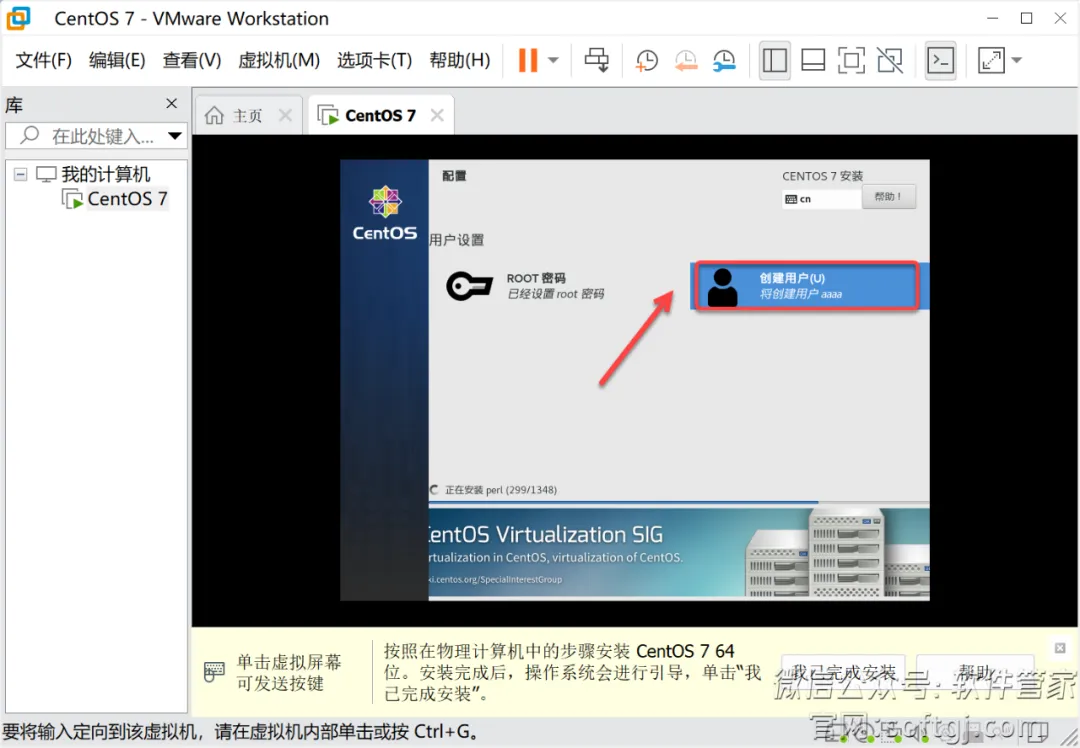Image resolution: width=1080 pixels, height=748 pixels.
Task: Open the 虚拟机(M) menu
Action: point(279,61)
